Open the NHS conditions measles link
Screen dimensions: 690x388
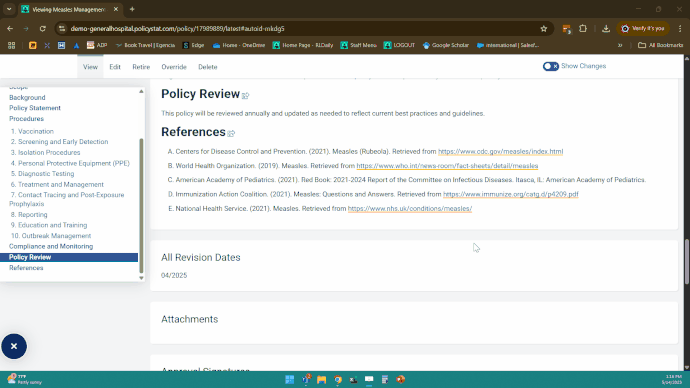pyautogui.click(x=410, y=209)
